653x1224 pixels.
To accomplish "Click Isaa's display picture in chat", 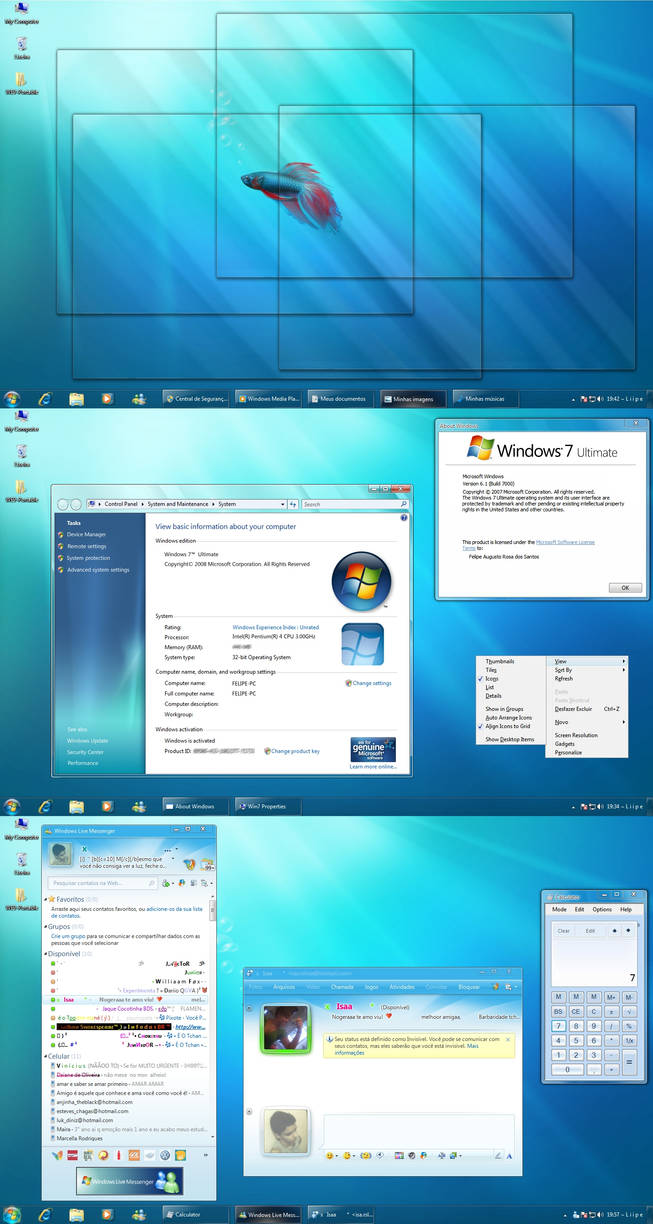I will 286,1029.
